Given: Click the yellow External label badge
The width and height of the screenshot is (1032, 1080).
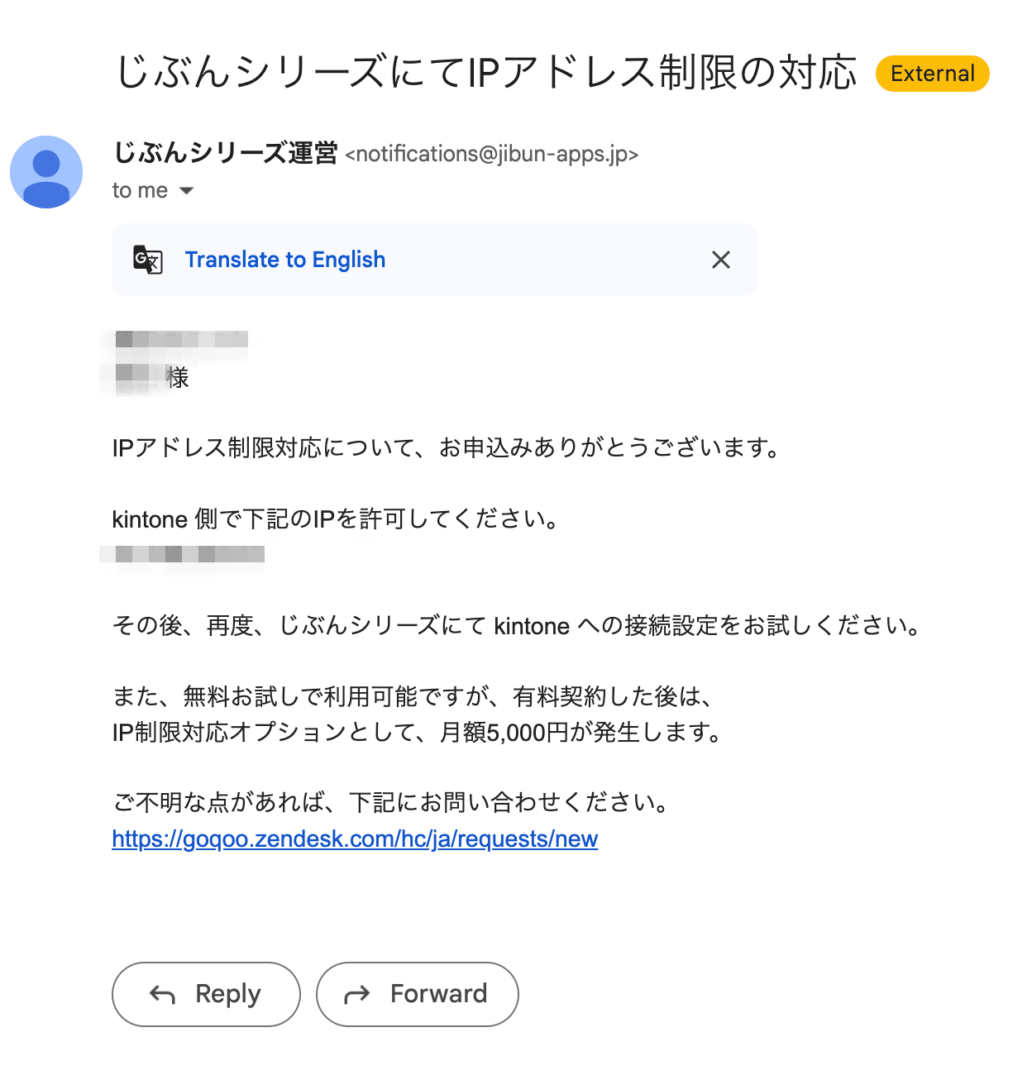Looking at the screenshot, I should [931, 73].
